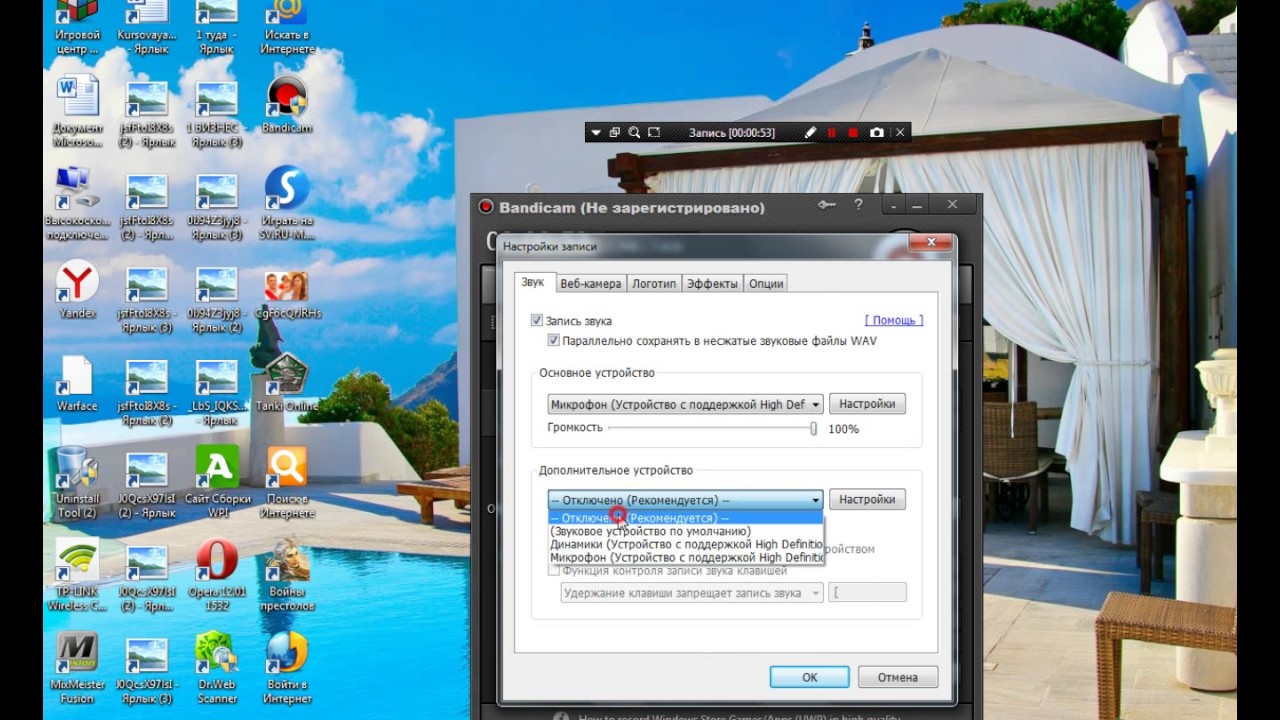Screen dimensions: 1280x720
Task: Select the Warface desktop shortcut
Action: tap(77, 384)
